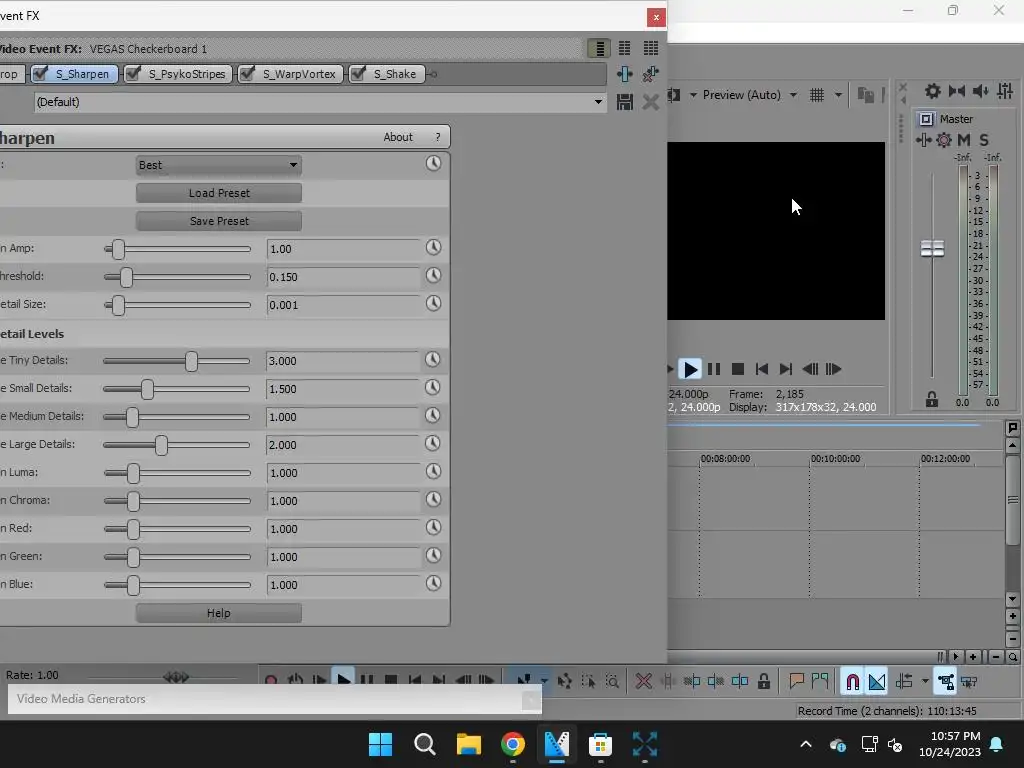Solo the Master bus with S button
The width and height of the screenshot is (1024, 768).
(x=984, y=140)
